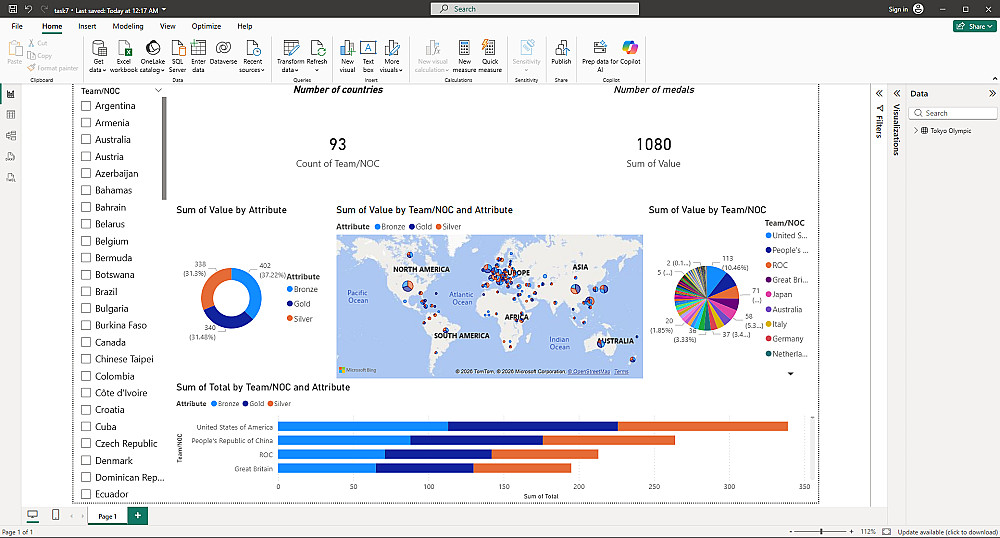The height and width of the screenshot is (538, 1000).
Task: Check the Brazil slicer box
Action: tap(86, 291)
